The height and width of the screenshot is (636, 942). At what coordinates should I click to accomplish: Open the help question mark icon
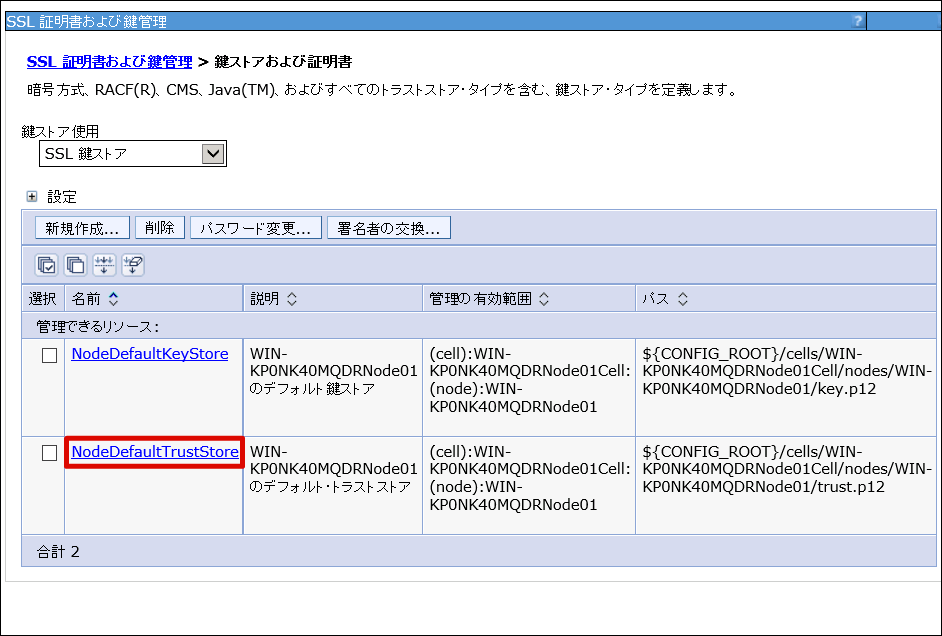(x=857, y=21)
